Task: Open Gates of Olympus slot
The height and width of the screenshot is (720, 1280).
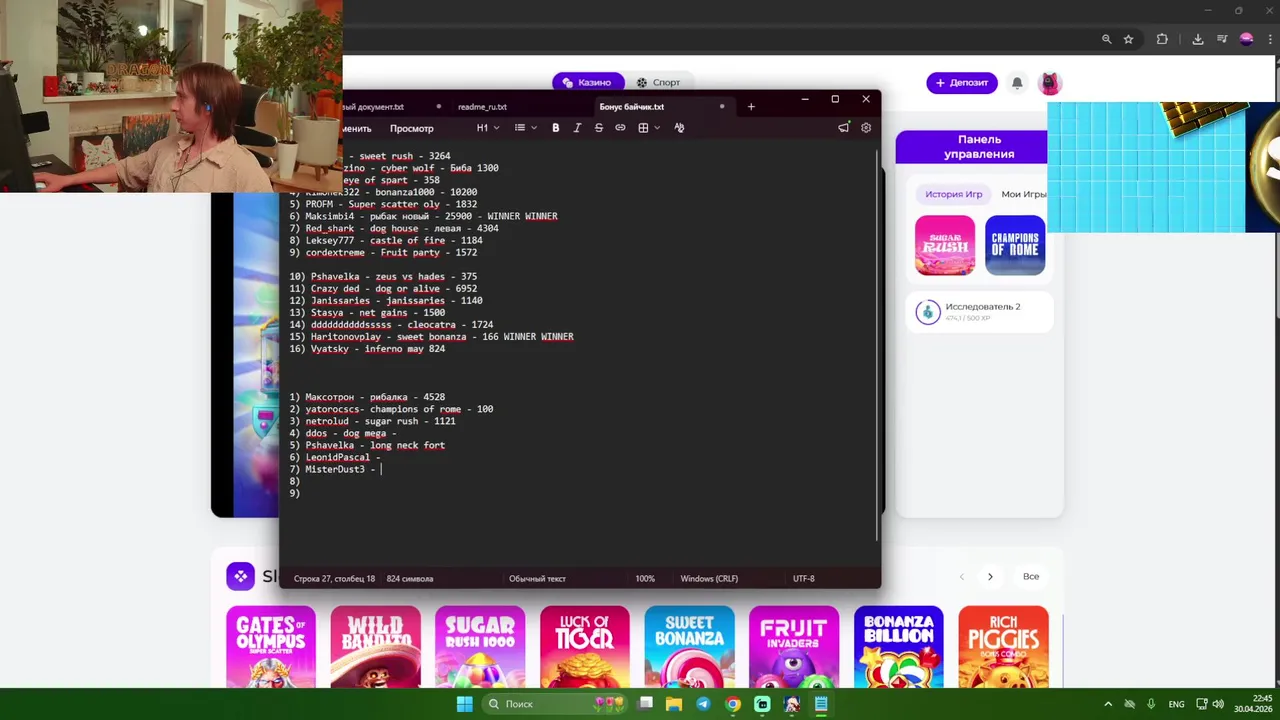Action: pos(271,647)
